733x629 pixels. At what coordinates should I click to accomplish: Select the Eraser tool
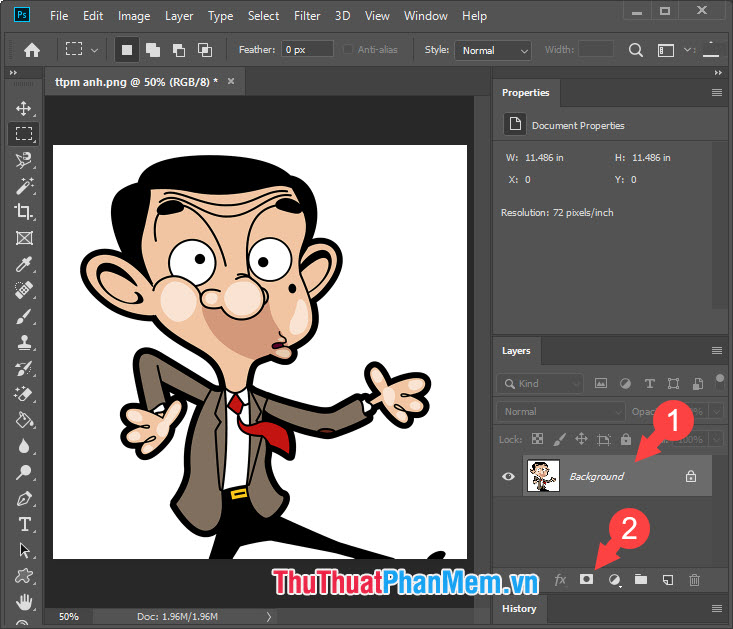click(x=23, y=394)
